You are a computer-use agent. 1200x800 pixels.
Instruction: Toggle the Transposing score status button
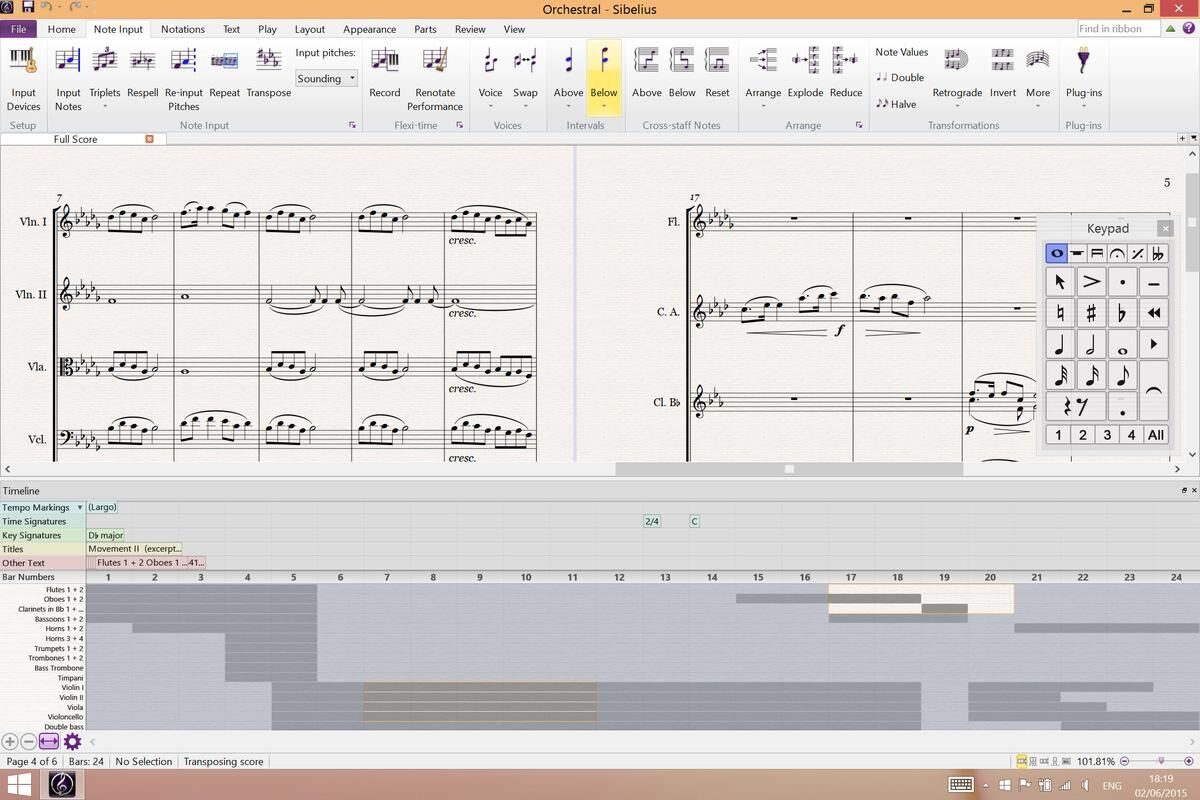(223, 762)
